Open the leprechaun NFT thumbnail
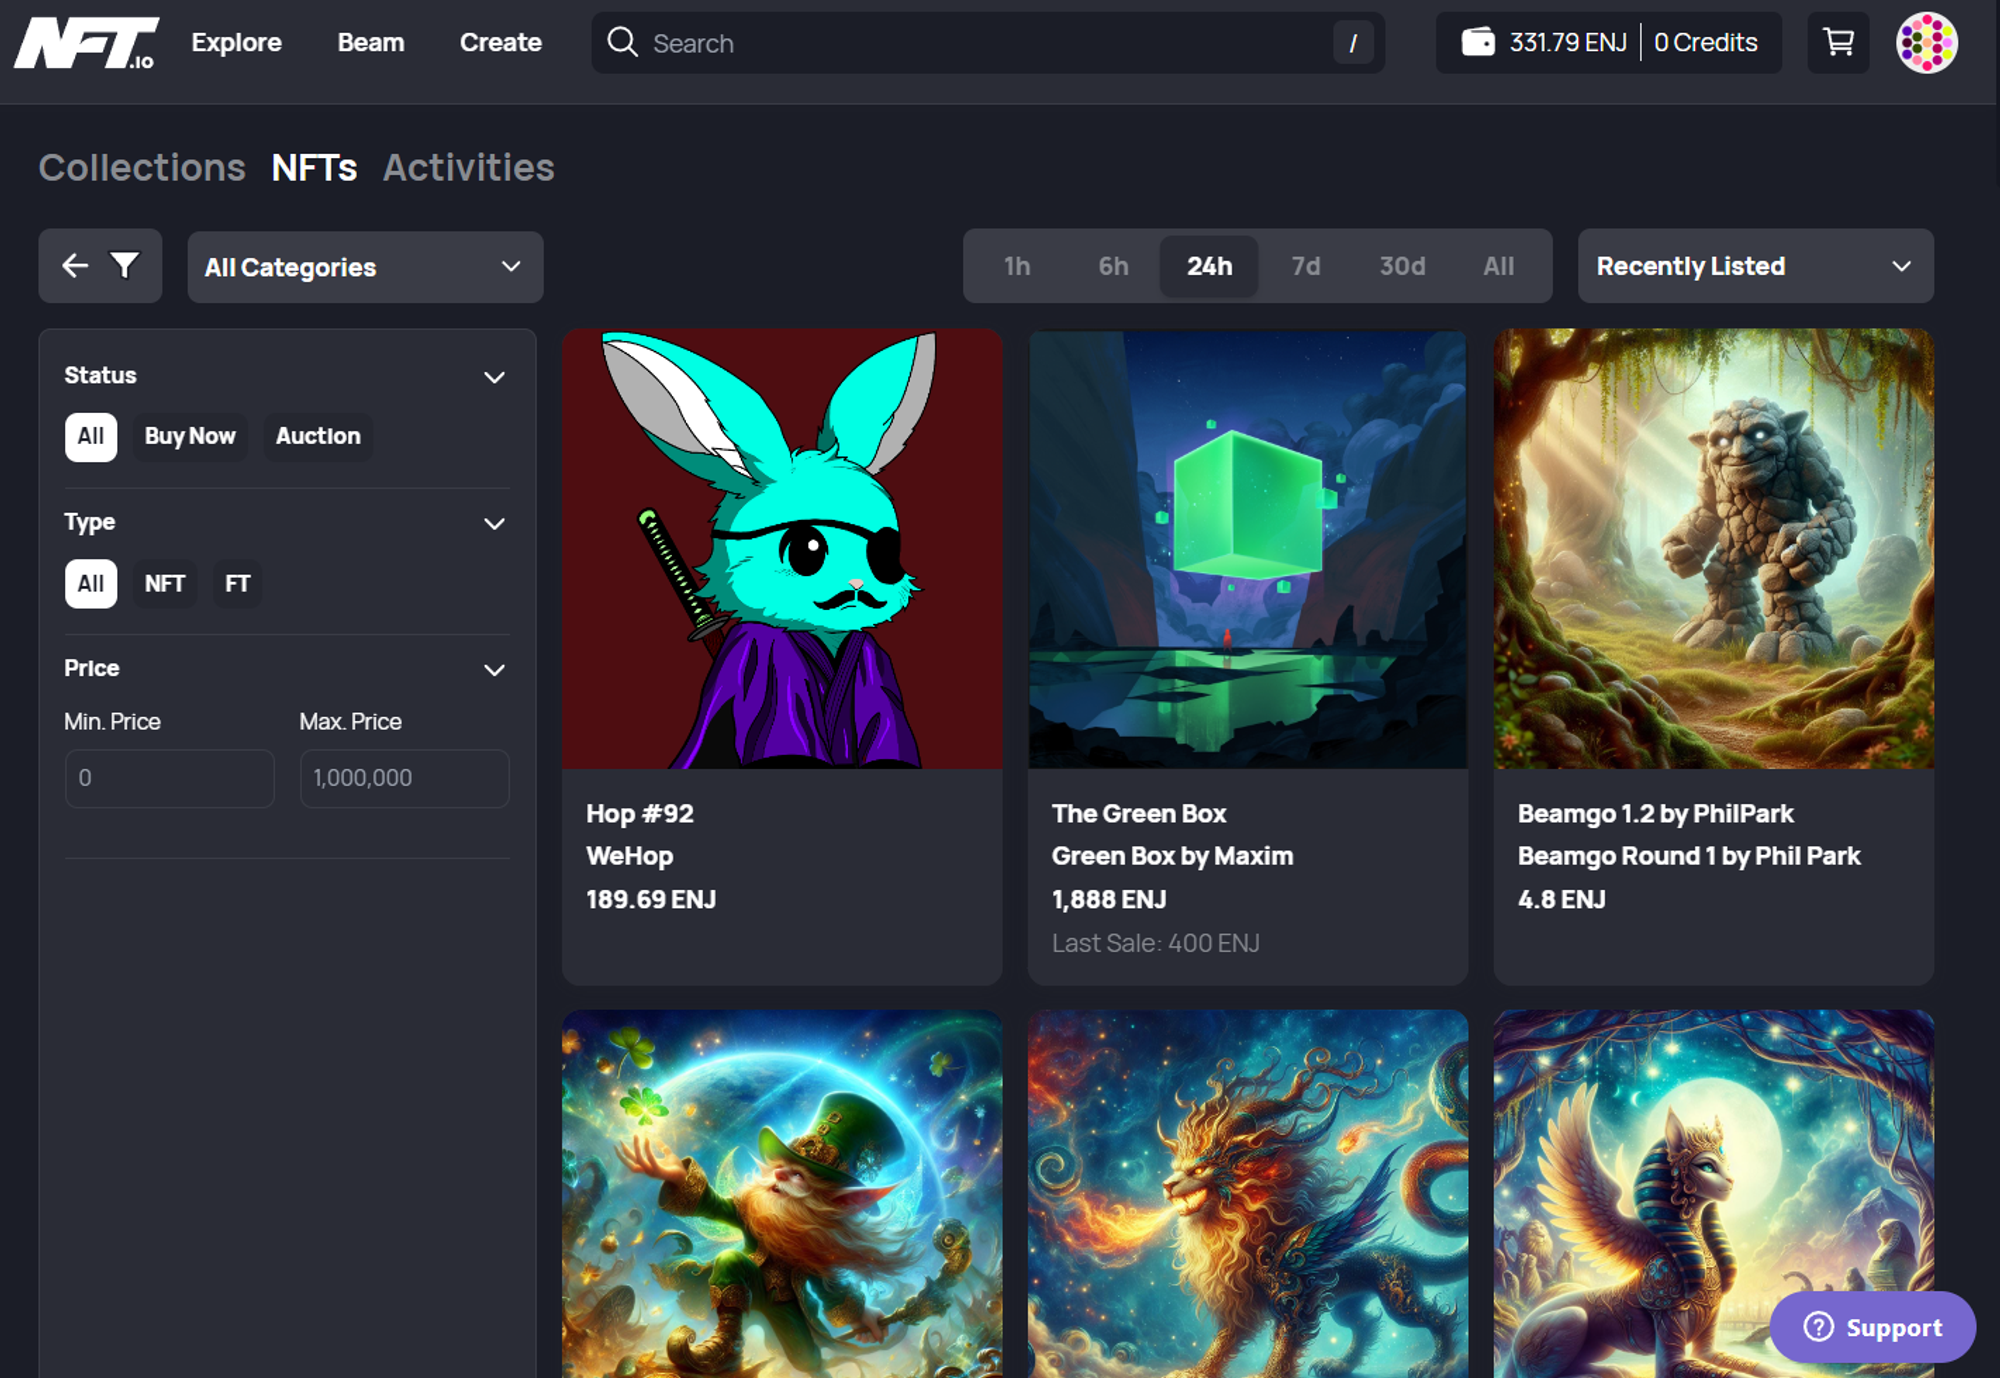The height and width of the screenshot is (1378, 2000). 782,1194
